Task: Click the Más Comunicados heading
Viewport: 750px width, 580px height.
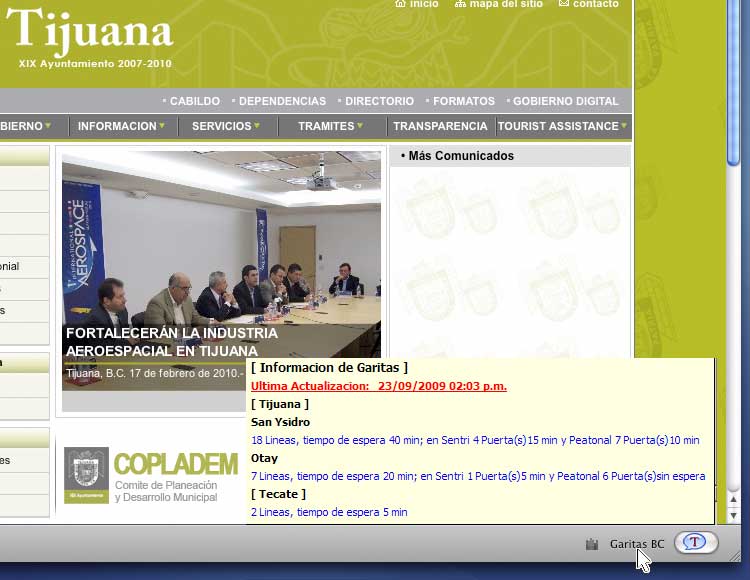Action: click(x=461, y=156)
